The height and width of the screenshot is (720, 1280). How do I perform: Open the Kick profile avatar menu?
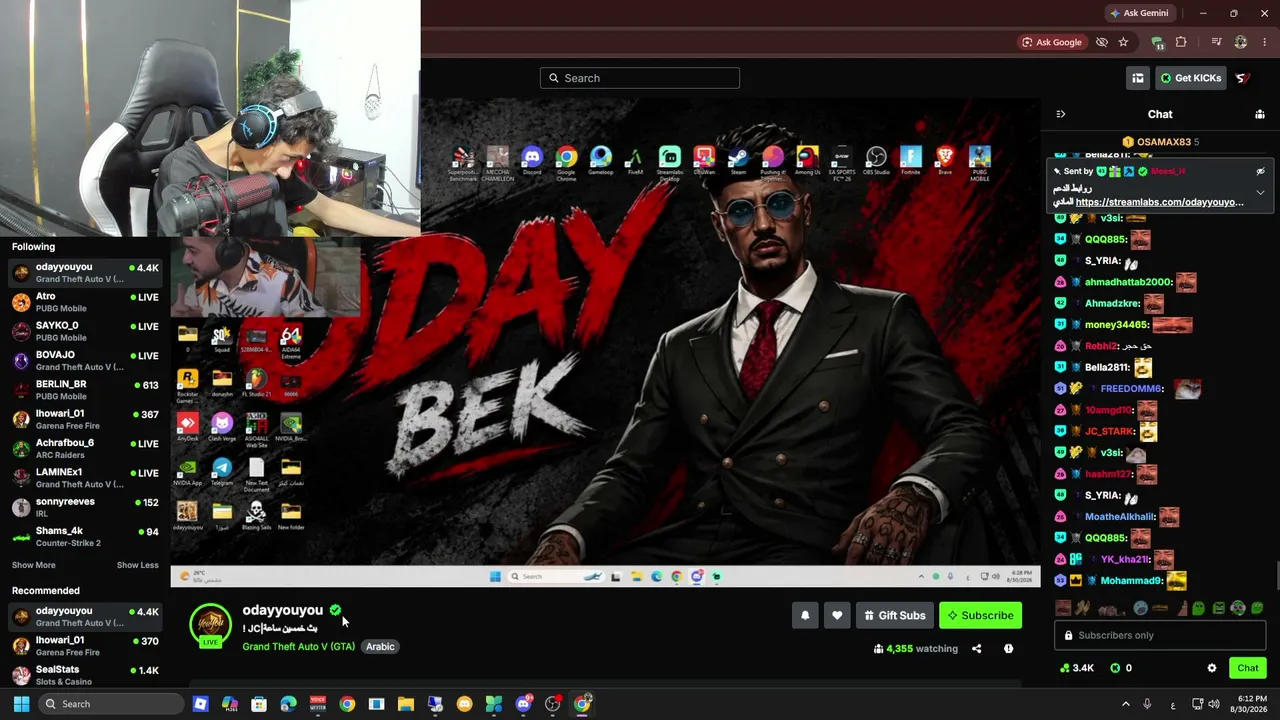coord(1243,78)
